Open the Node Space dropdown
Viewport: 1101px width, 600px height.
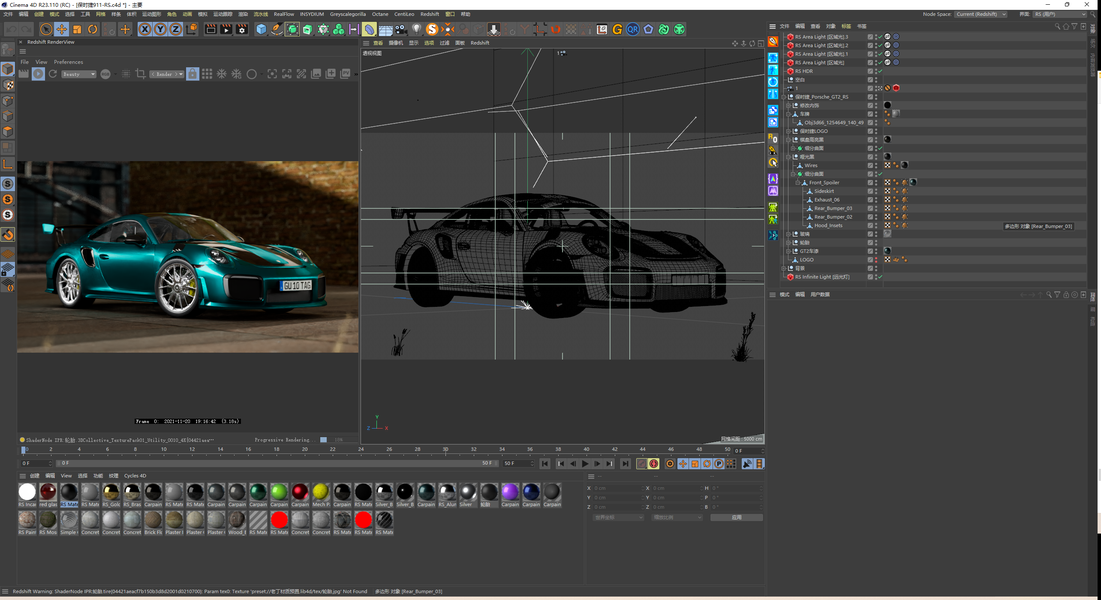tap(980, 14)
